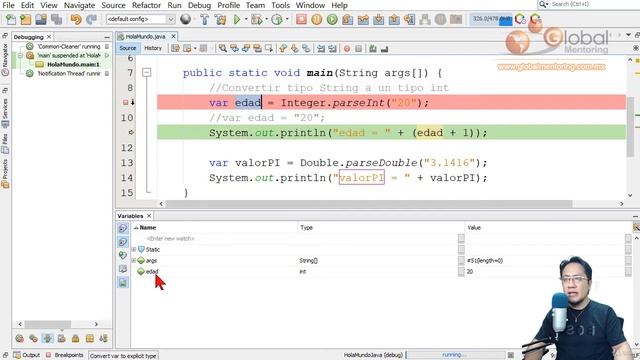Open the Run Project dropdown arrow
The image size is (640, 360).
[x=246, y=19]
